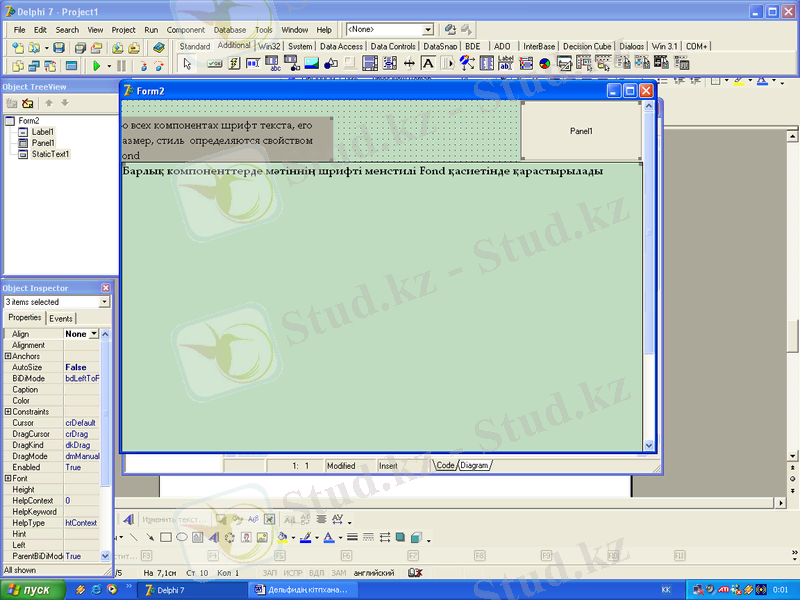Open the Align property dropdown
800x600 pixels.
pyautogui.click(x=94, y=334)
